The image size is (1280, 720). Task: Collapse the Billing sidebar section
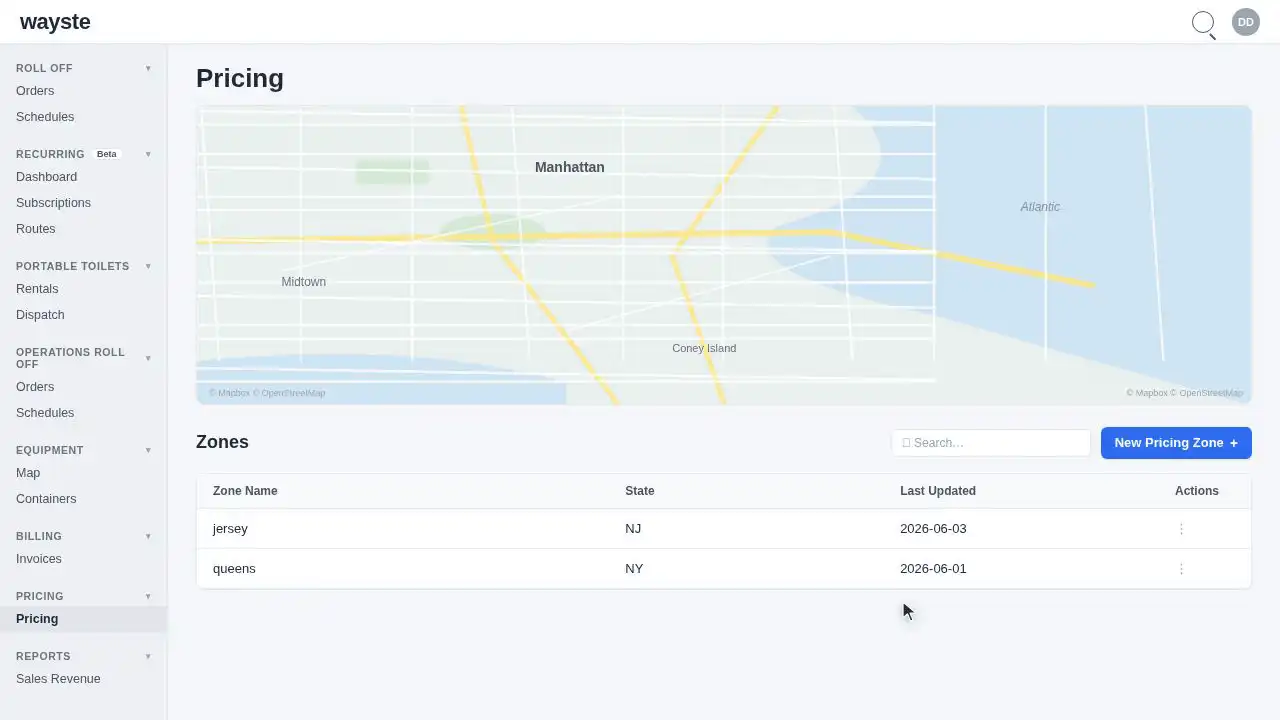148,536
